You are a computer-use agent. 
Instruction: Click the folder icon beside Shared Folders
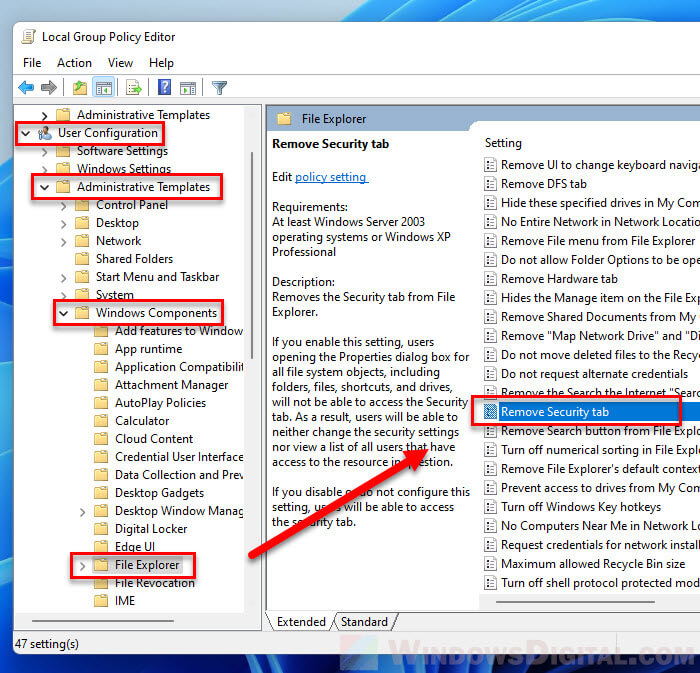pos(82,259)
